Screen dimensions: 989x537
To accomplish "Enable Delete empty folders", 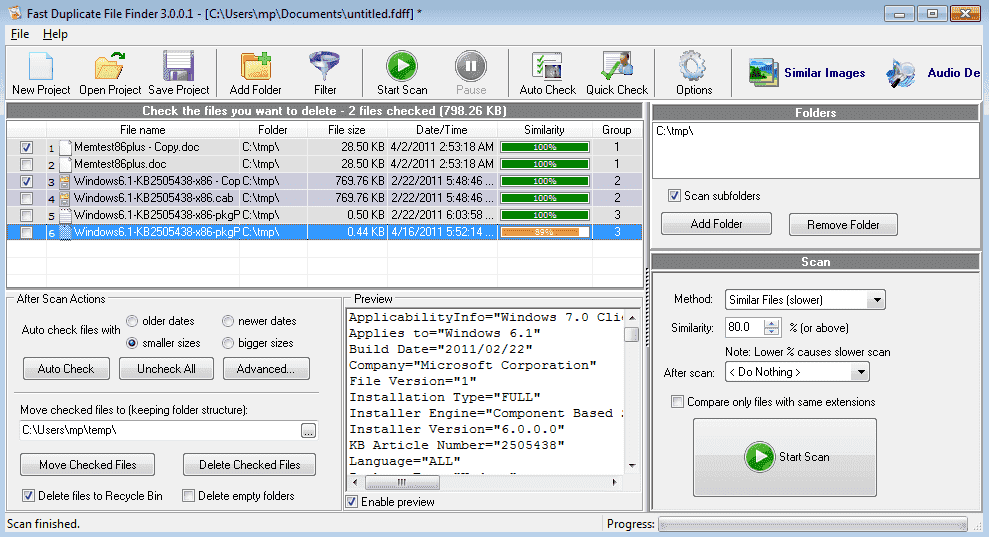I will pos(188,496).
